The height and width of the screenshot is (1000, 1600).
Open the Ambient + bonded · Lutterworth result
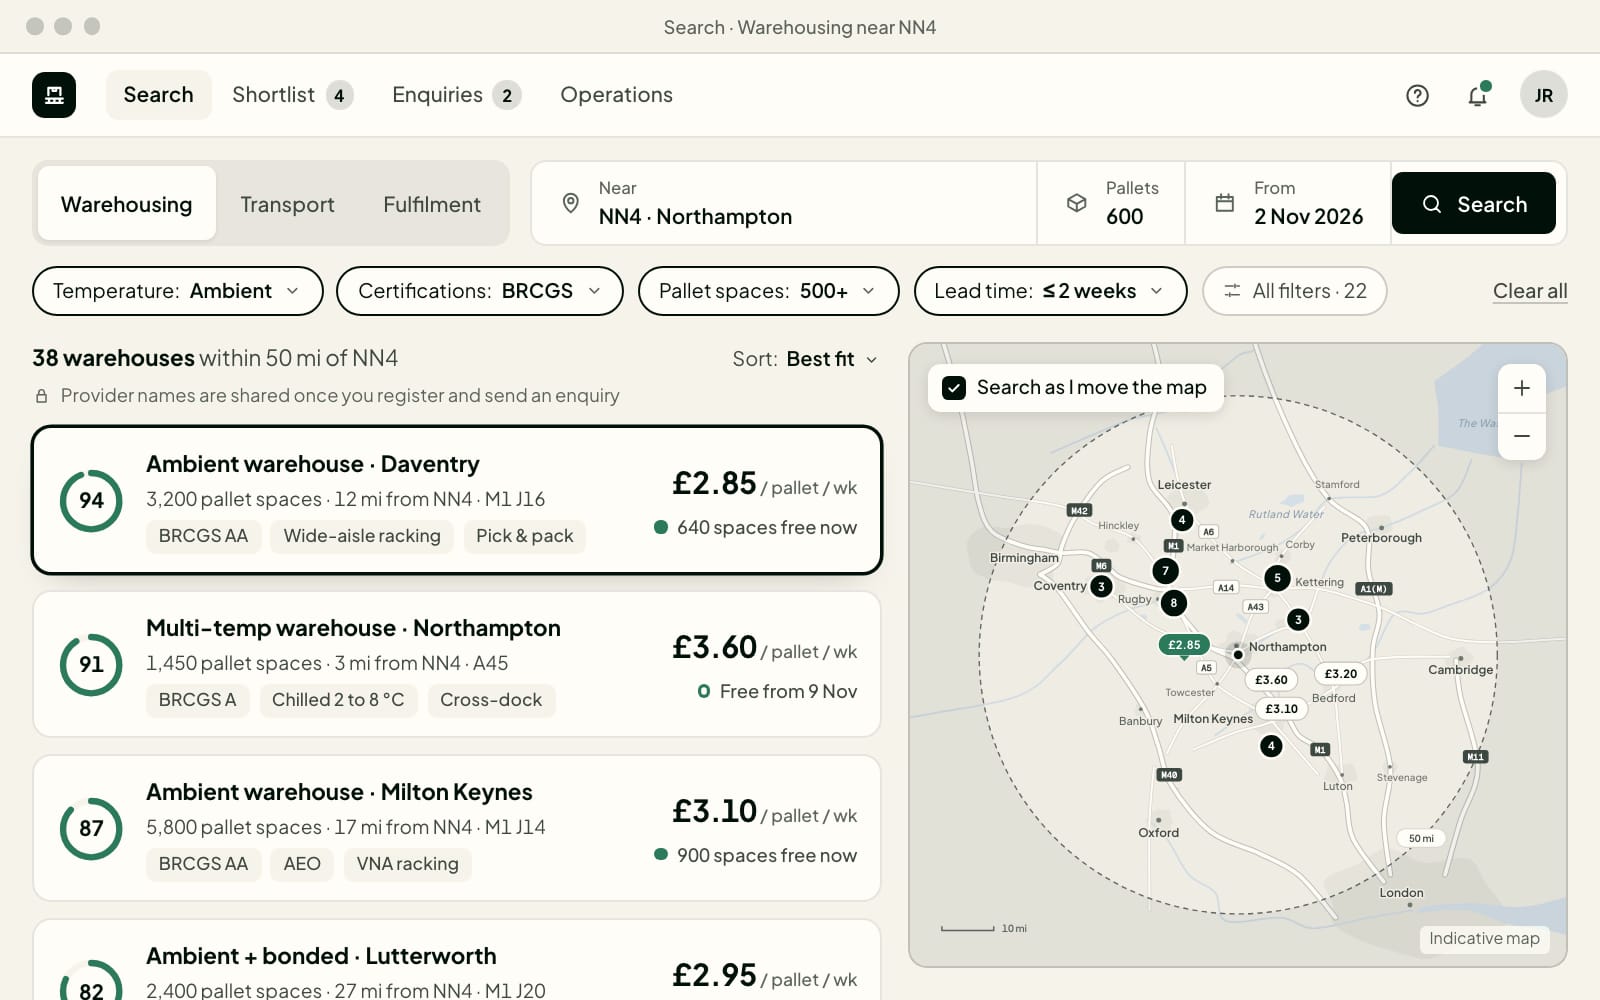(x=457, y=960)
